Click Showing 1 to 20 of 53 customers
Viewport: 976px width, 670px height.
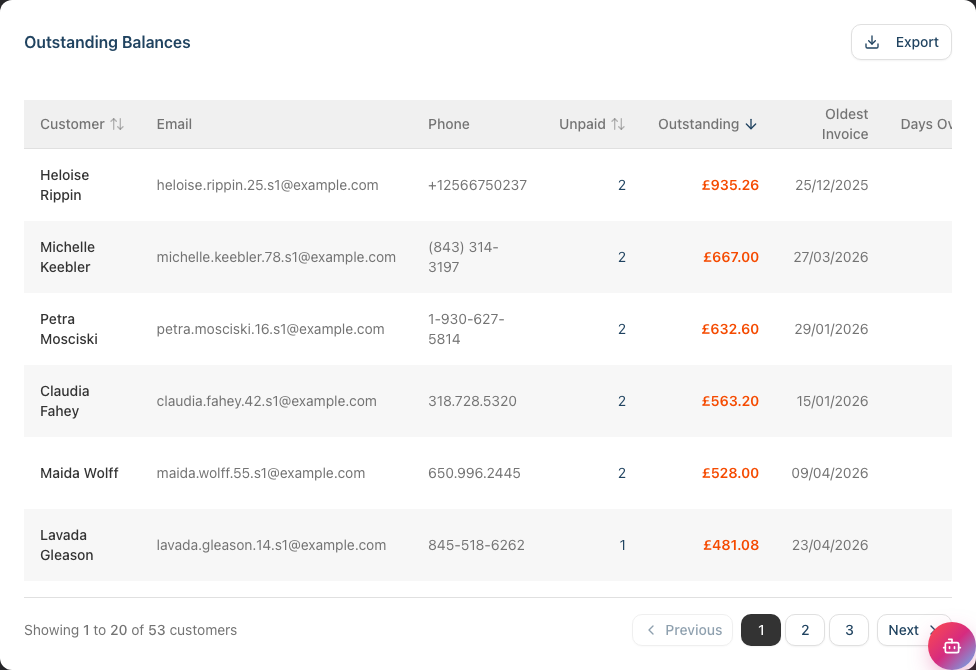pyautogui.click(x=131, y=630)
